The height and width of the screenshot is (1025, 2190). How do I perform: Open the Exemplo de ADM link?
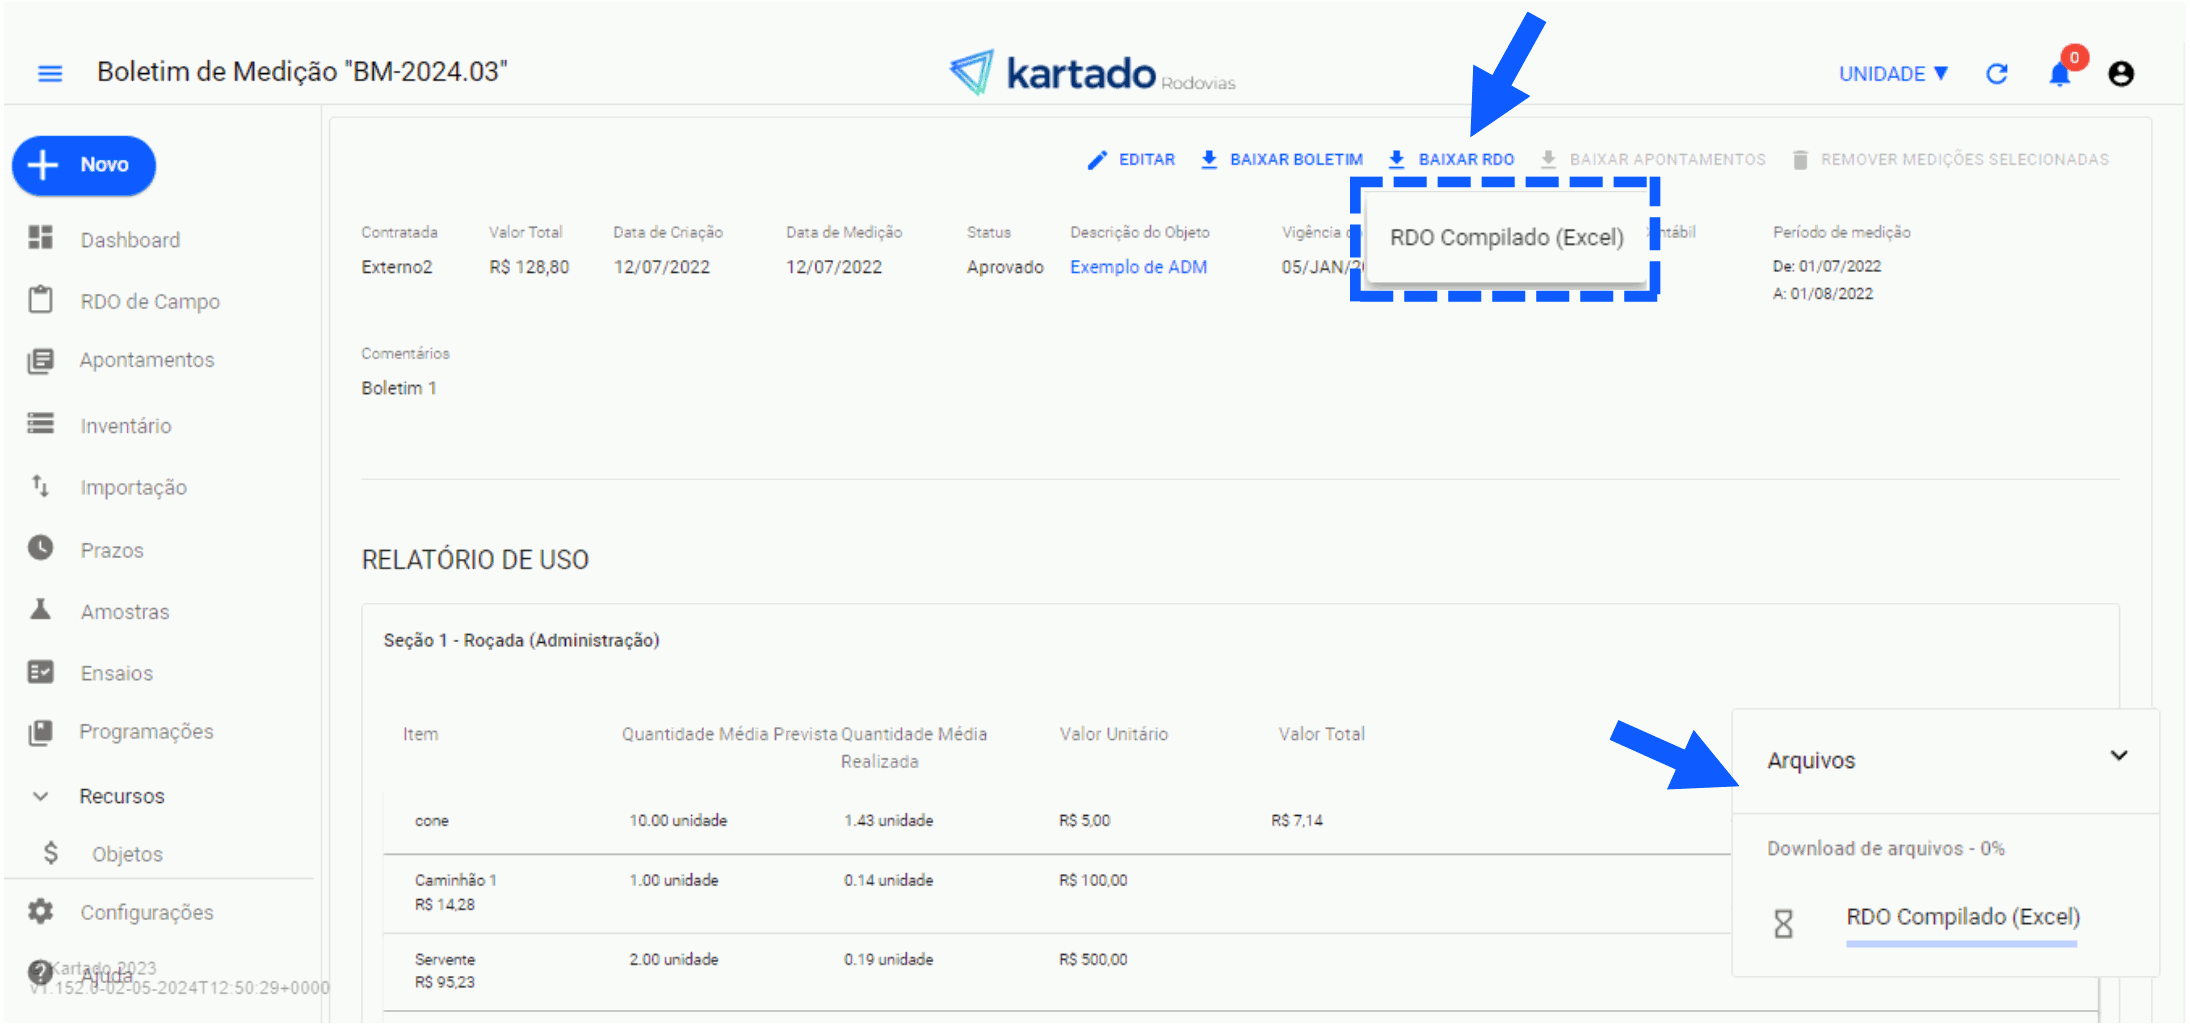coord(1138,267)
